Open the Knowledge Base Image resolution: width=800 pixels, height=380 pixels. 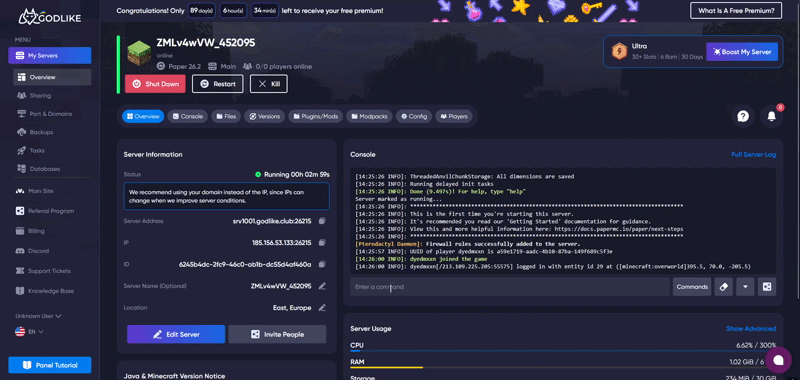pos(45,291)
